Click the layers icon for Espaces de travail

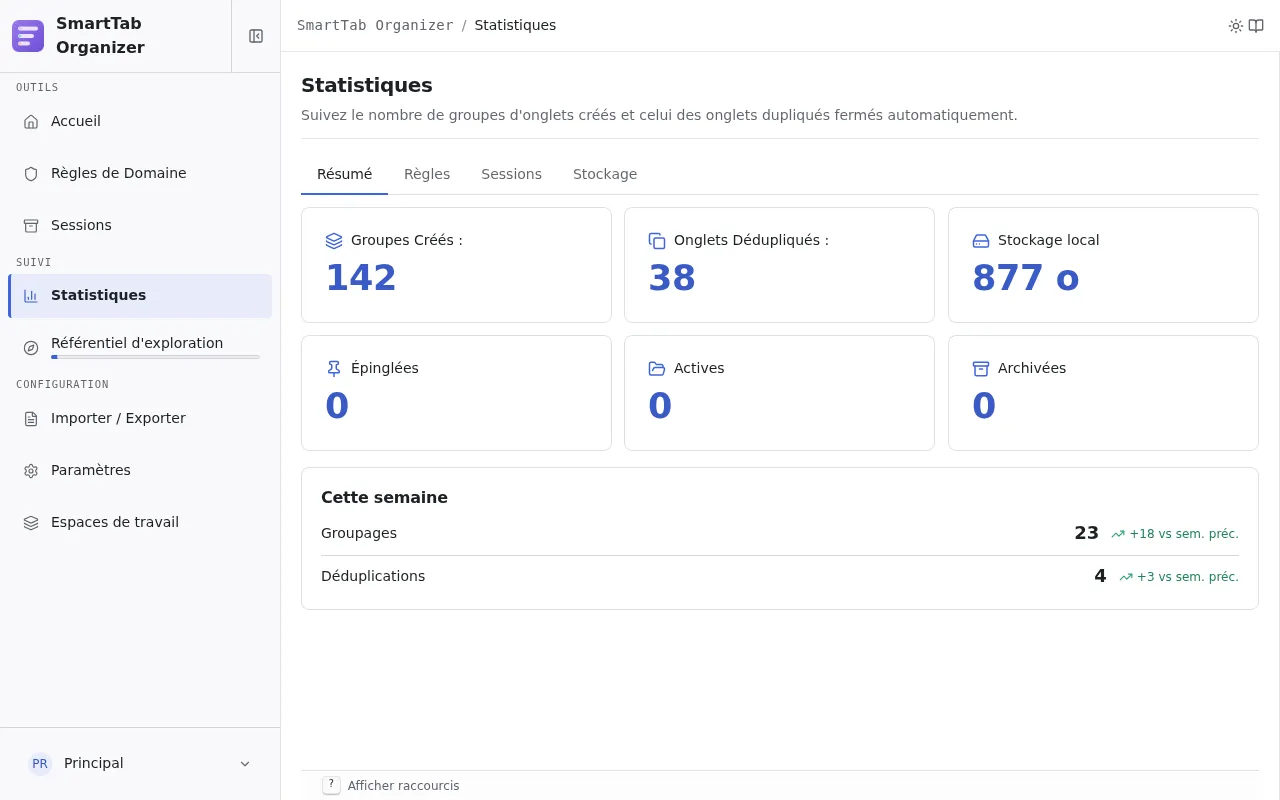[x=31, y=523]
